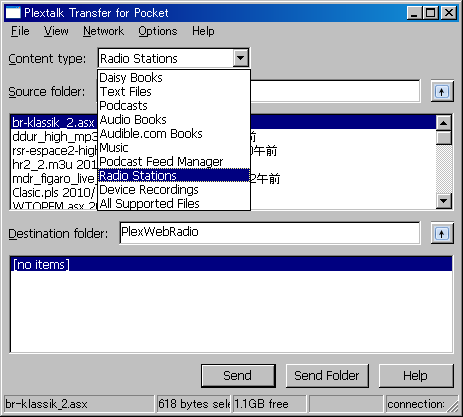Select Music content type
463x417 pixels.
tap(174, 148)
